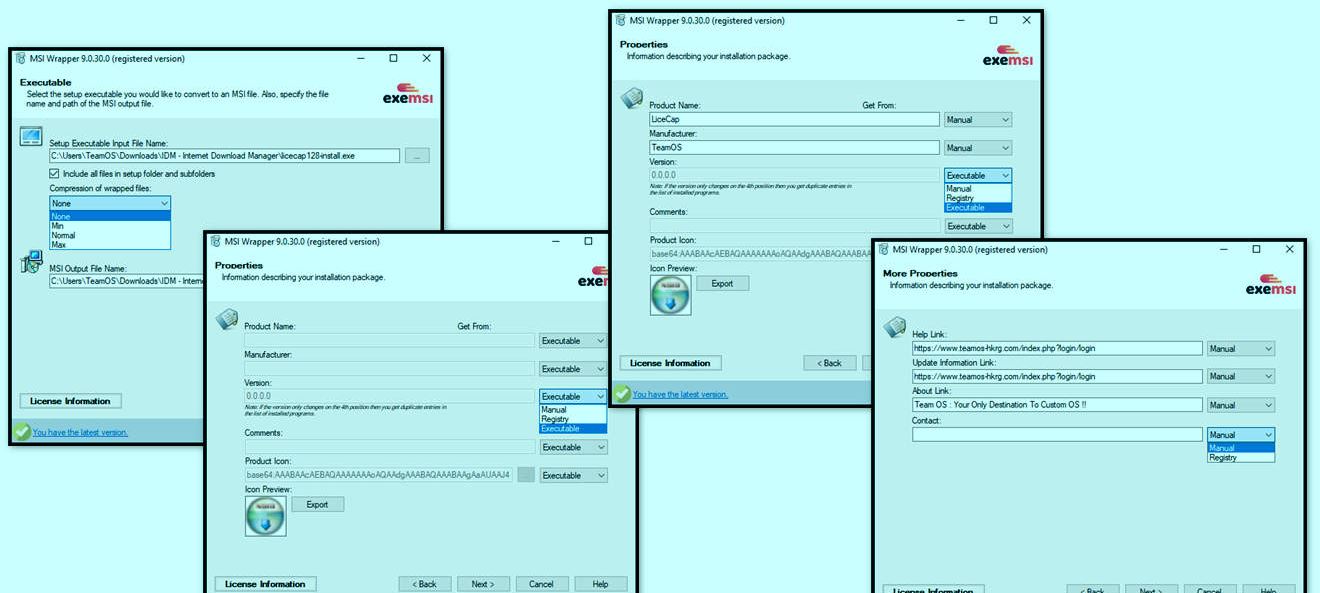Click Back in empty Properties window
Screen dimensions: 1320x593
pos(424,584)
